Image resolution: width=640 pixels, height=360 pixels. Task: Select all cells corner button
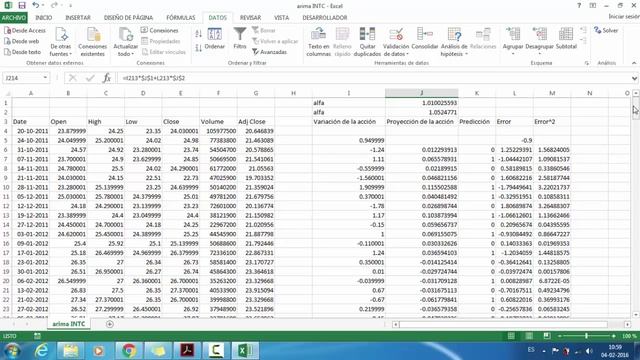point(6,93)
